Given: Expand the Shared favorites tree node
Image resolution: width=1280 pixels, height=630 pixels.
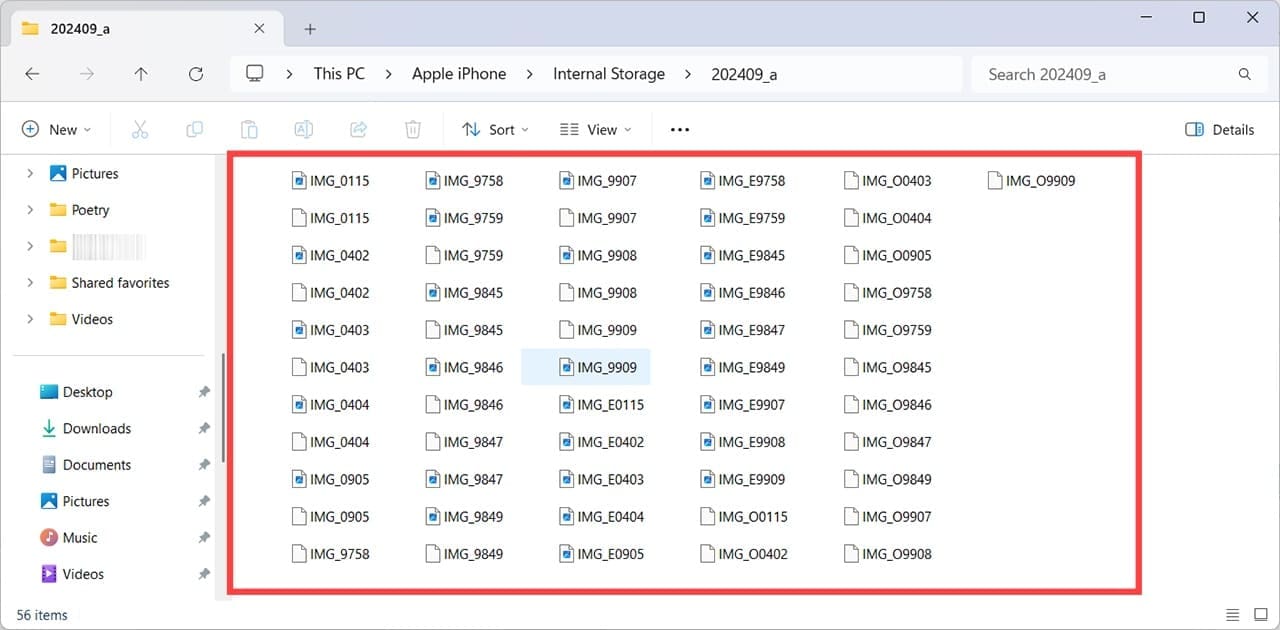Looking at the screenshot, I should (30, 283).
